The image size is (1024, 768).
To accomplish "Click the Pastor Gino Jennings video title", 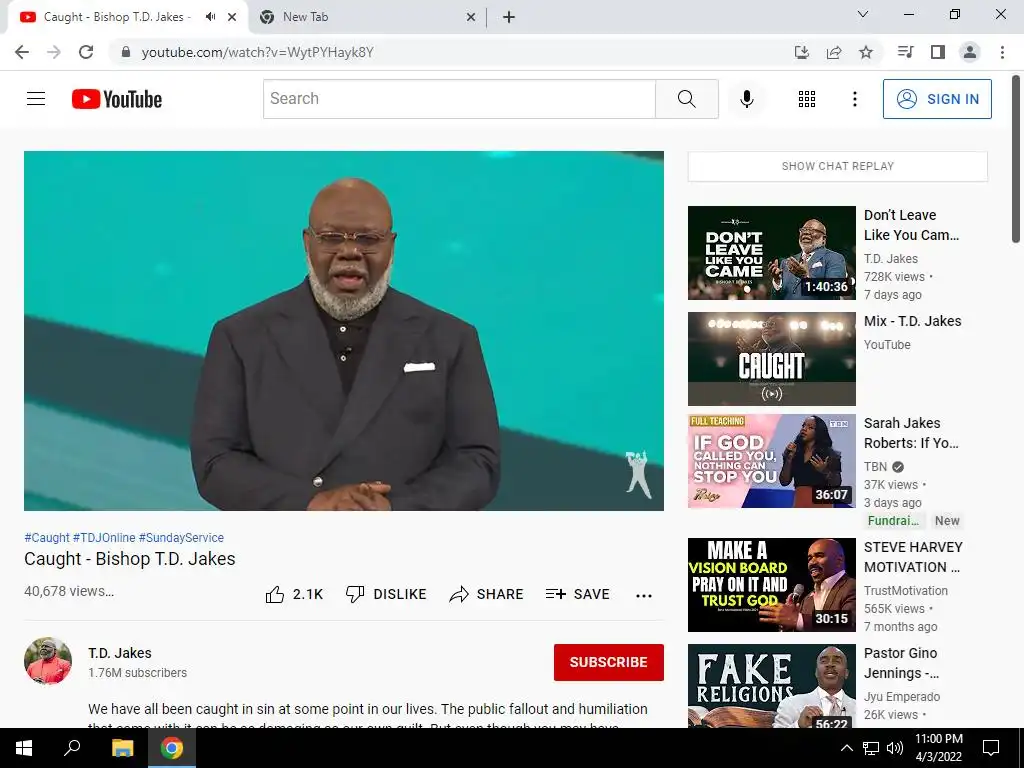I will 901,663.
